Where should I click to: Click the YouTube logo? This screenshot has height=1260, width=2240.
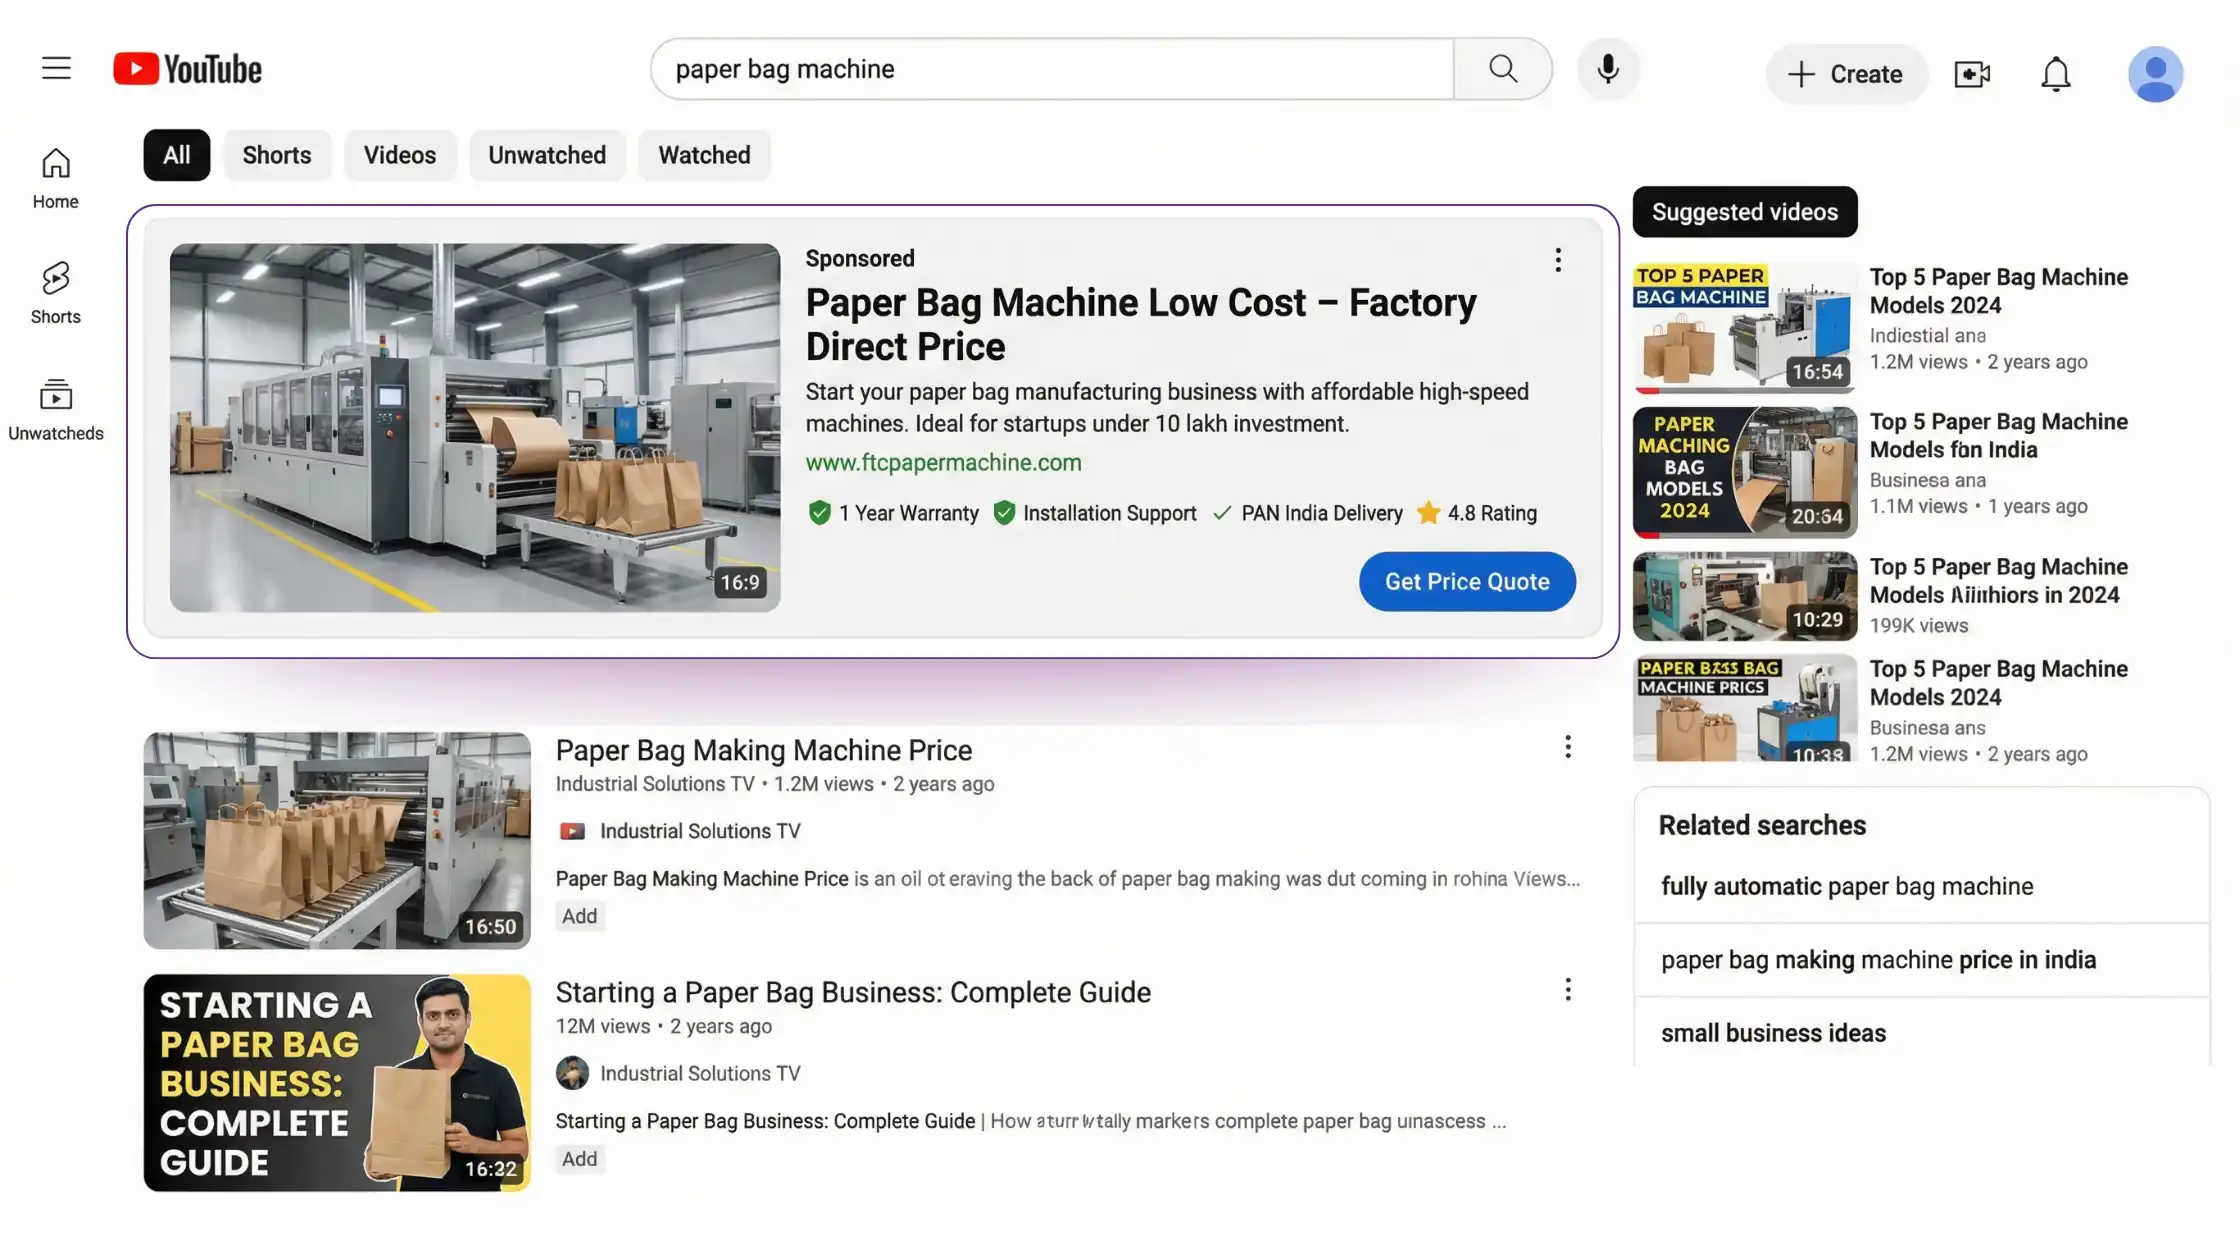pos(188,69)
